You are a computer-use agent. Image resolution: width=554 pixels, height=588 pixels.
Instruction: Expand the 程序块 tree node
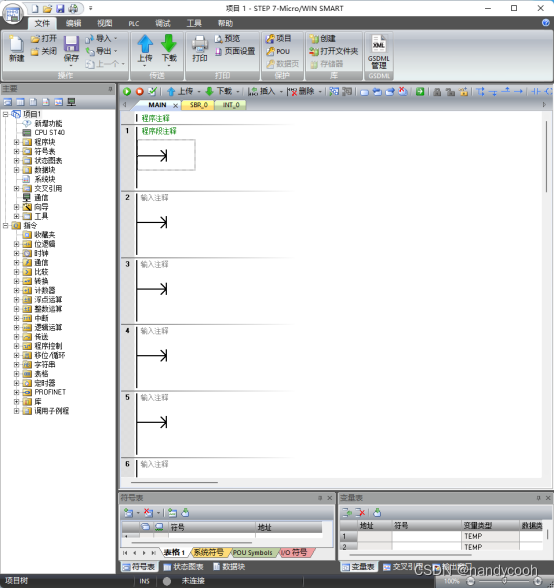coord(16,142)
